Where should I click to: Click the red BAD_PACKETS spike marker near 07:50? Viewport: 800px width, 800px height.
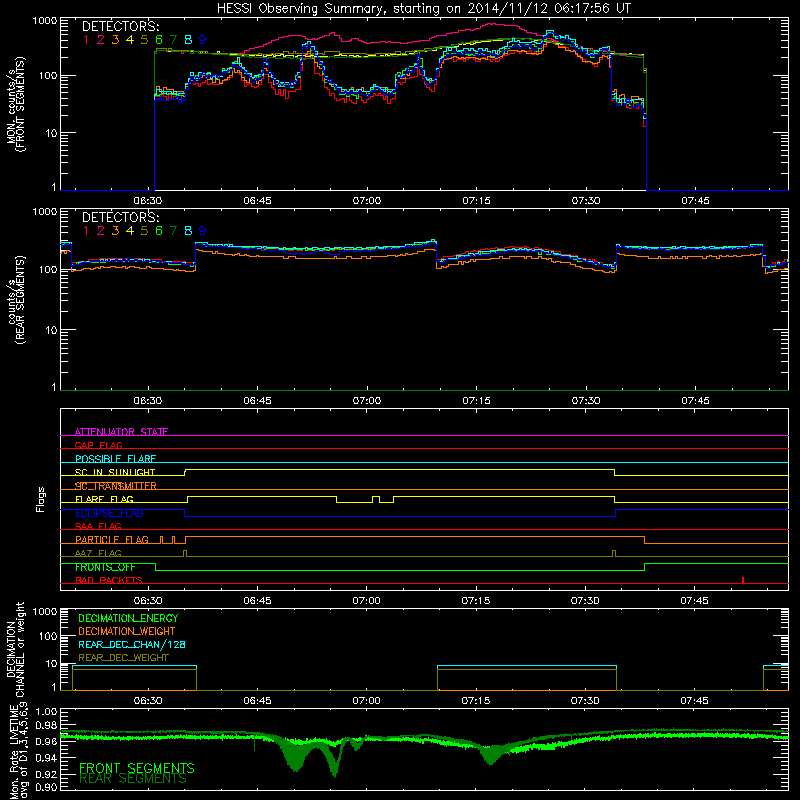click(x=743, y=580)
